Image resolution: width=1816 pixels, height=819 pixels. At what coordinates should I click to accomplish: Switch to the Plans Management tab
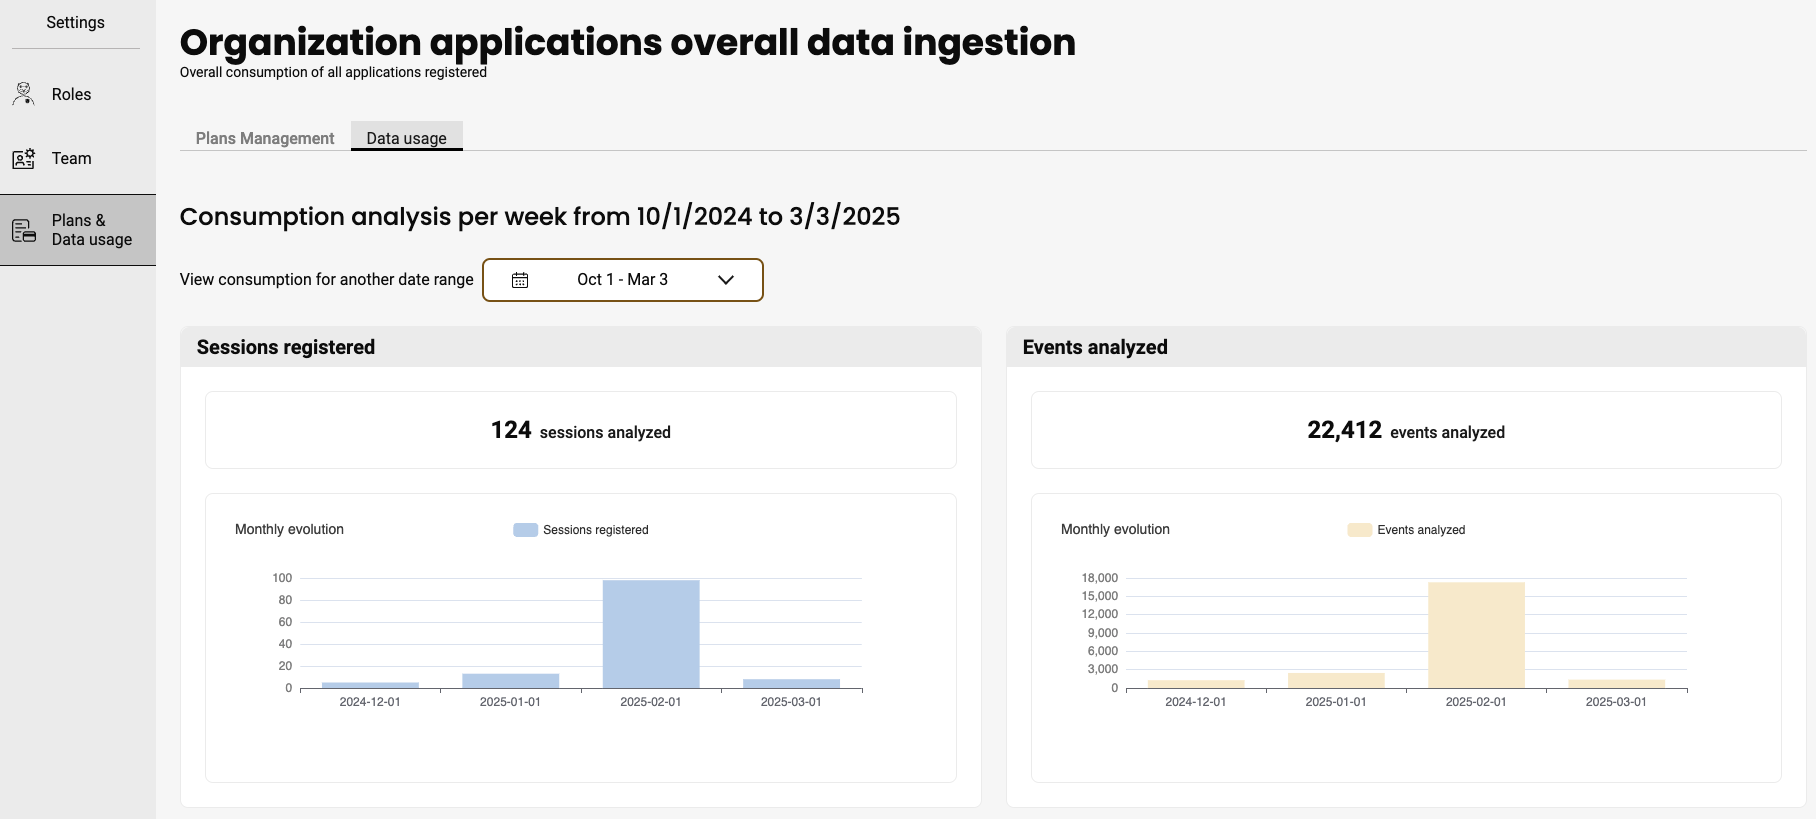pyautogui.click(x=265, y=138)
